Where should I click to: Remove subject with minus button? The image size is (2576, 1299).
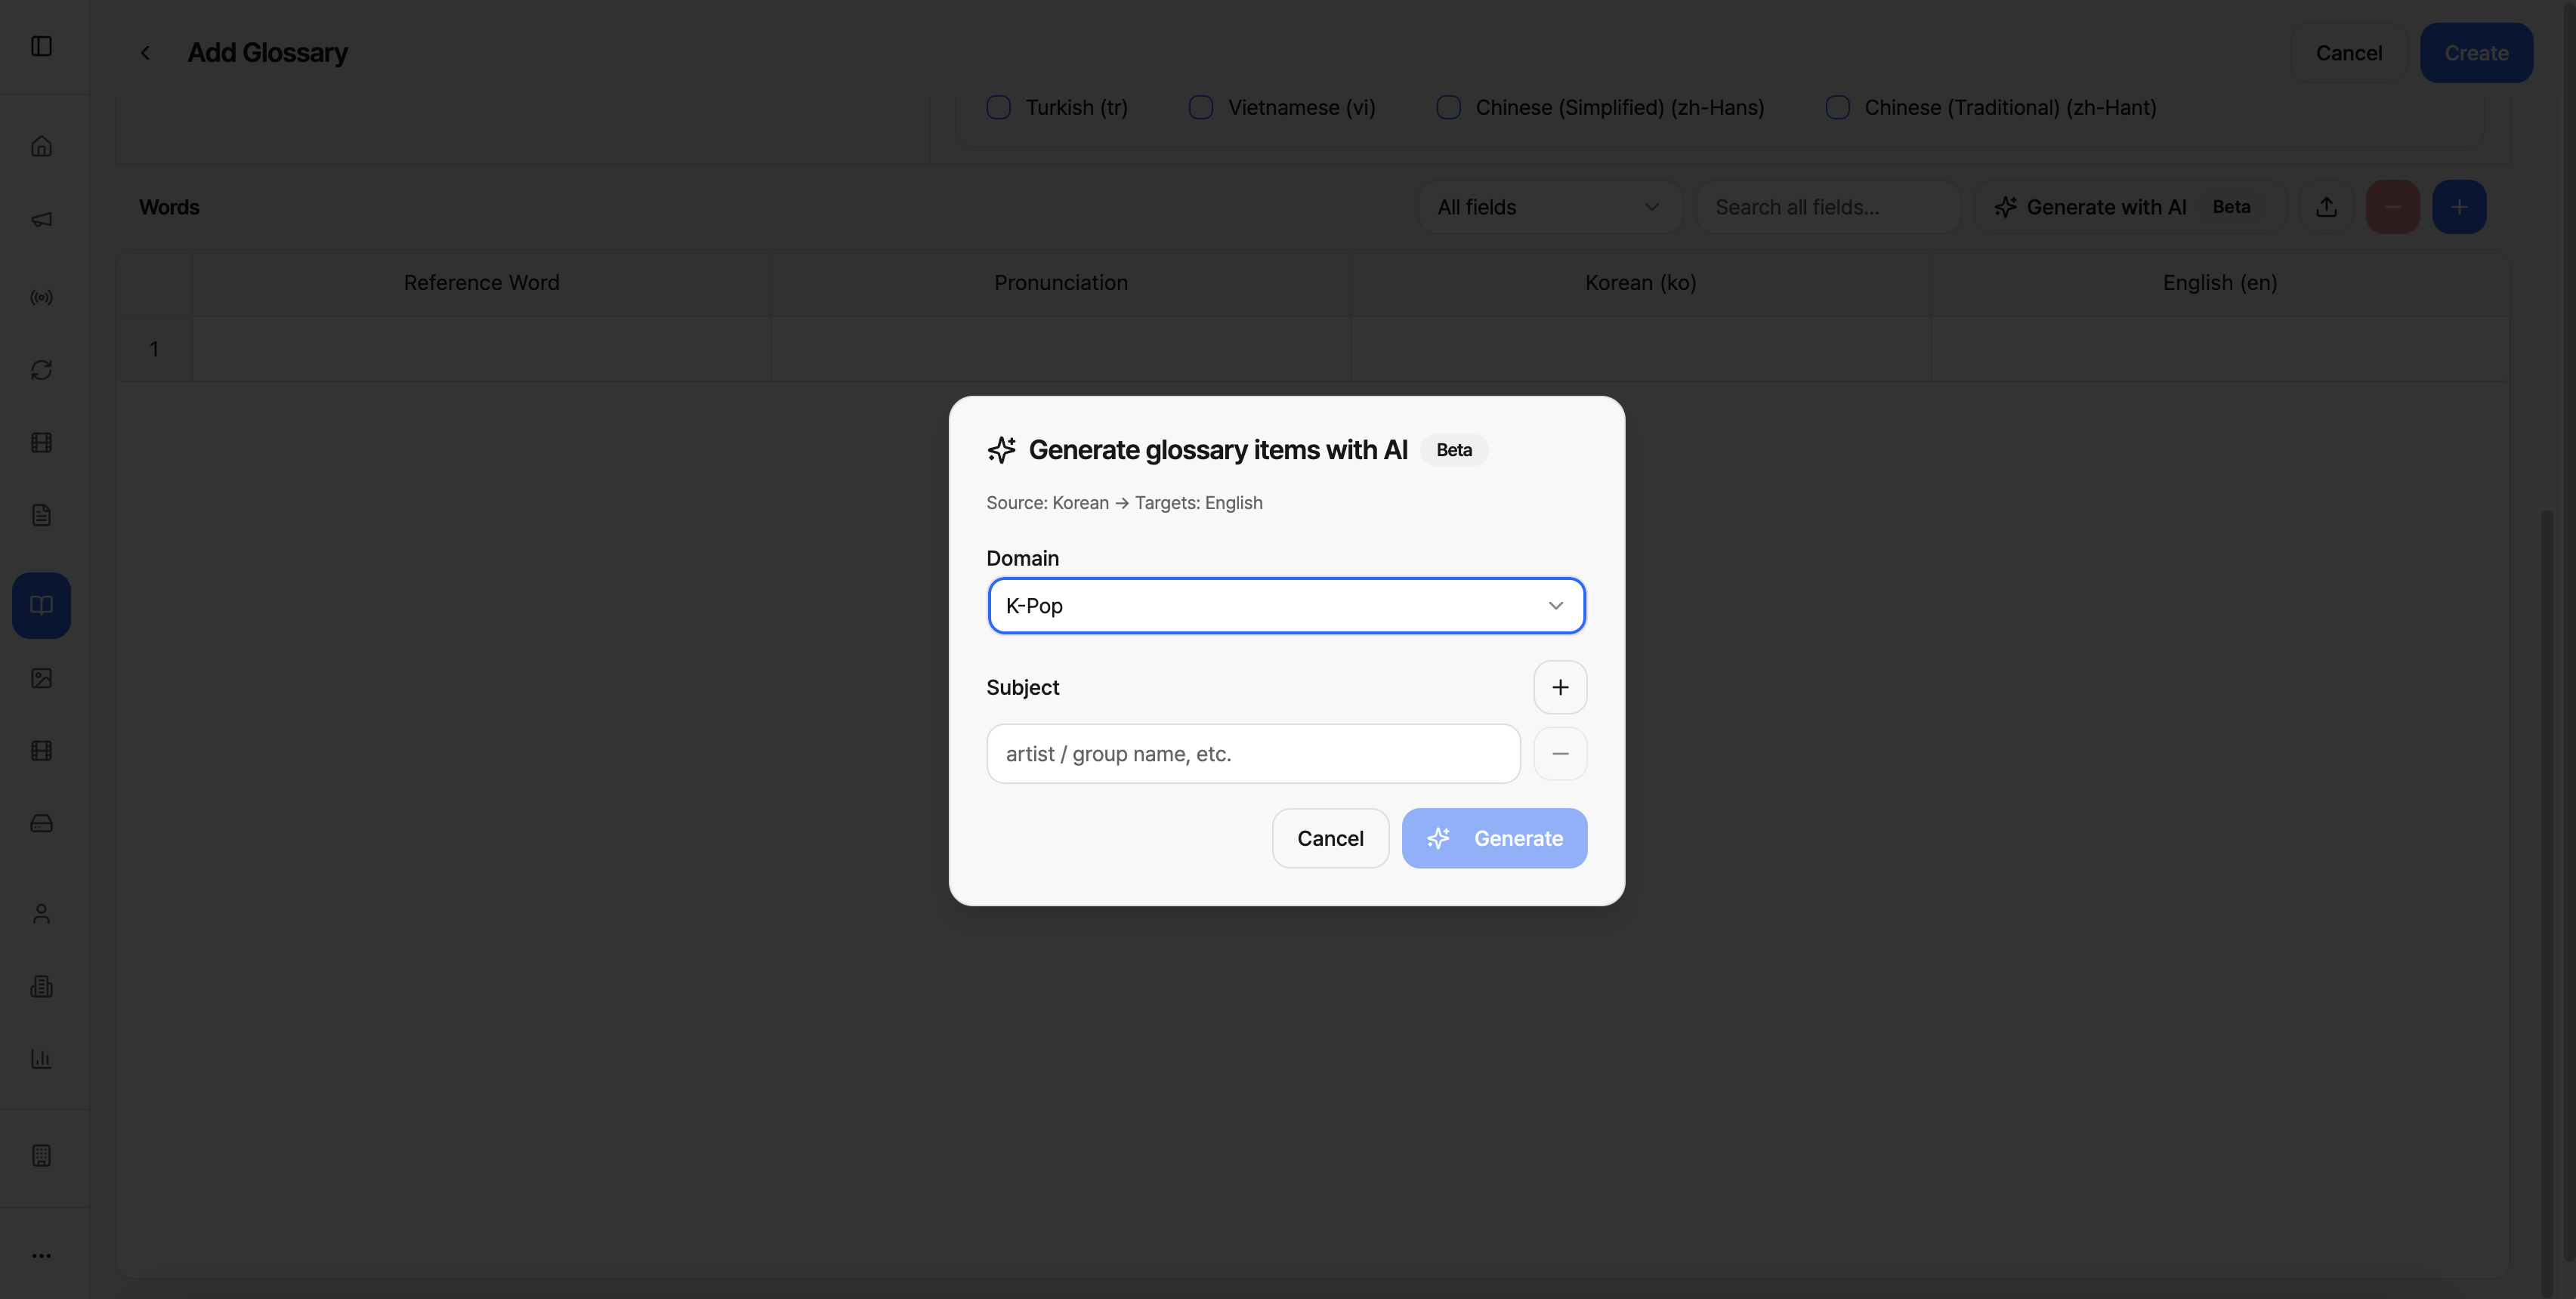pos(1560,754)
